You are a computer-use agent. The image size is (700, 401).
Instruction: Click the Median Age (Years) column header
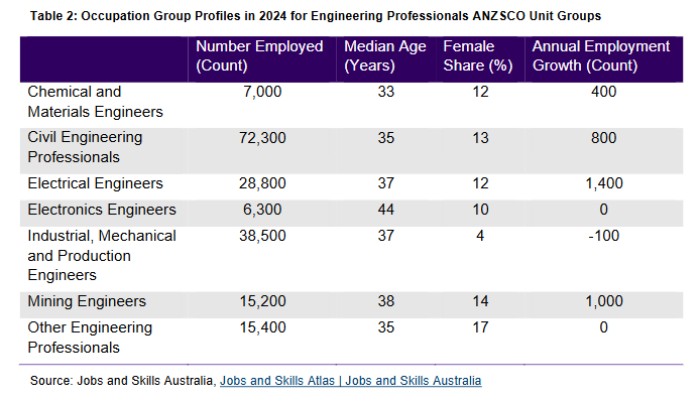(x=385, y=57)
